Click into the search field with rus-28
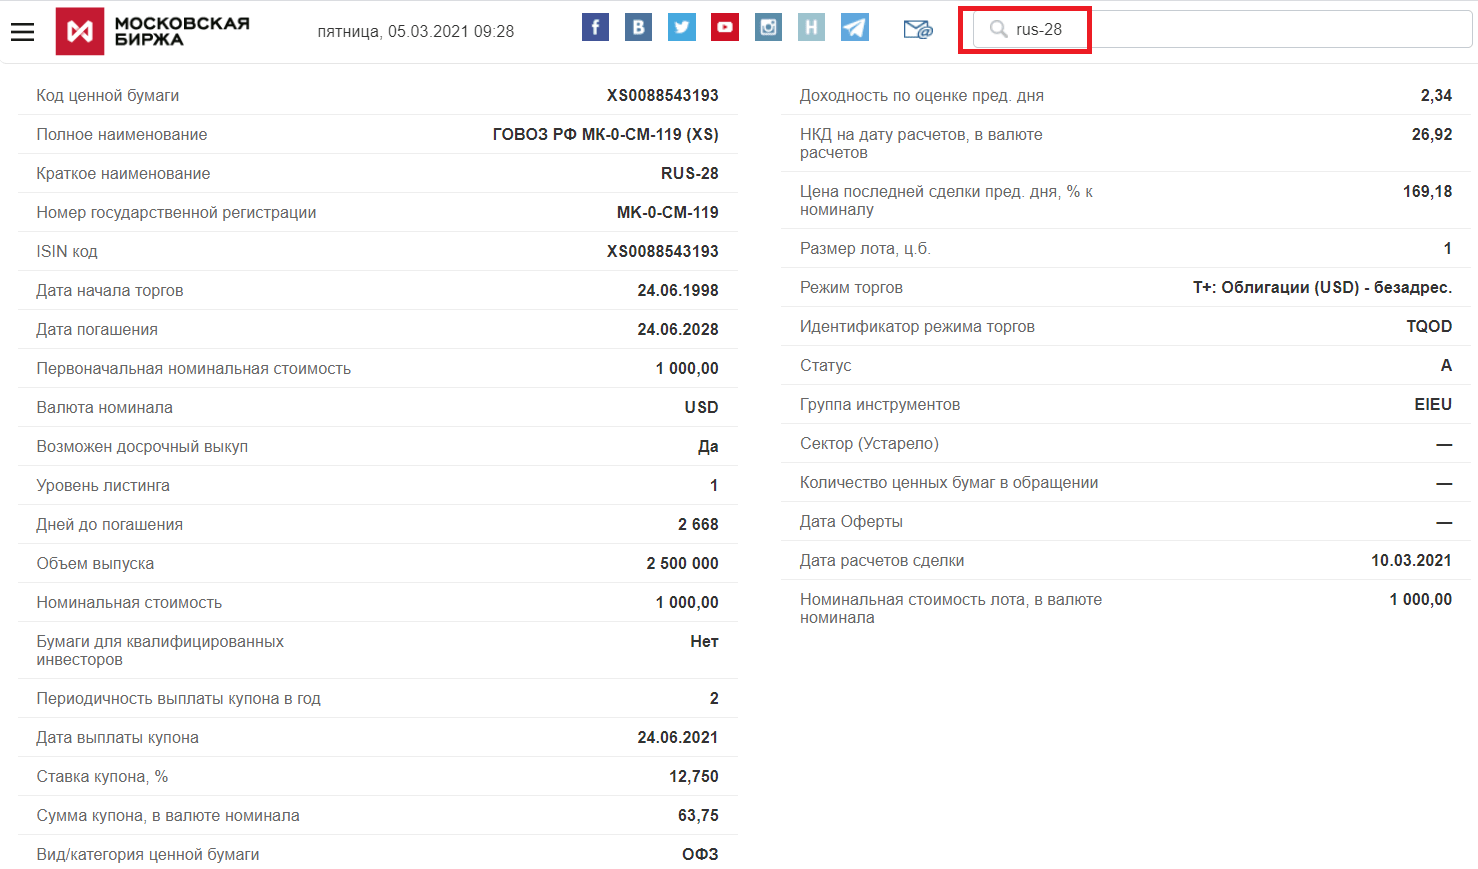This screenshot has height=869, width=1478. coord(1222,29)
